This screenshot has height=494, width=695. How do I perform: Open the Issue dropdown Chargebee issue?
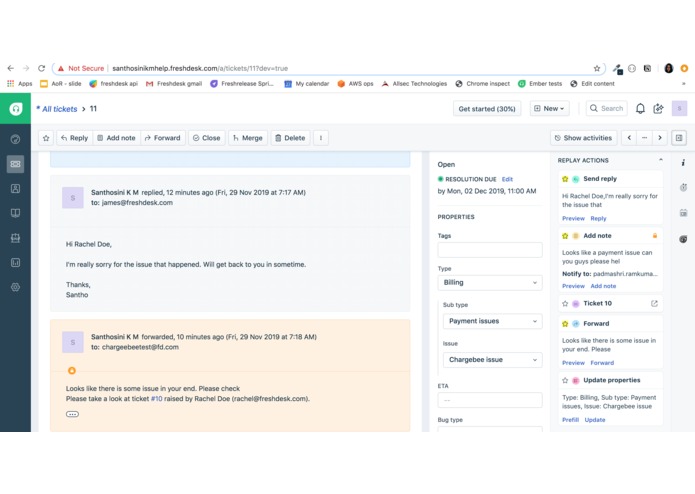[492, 360]
